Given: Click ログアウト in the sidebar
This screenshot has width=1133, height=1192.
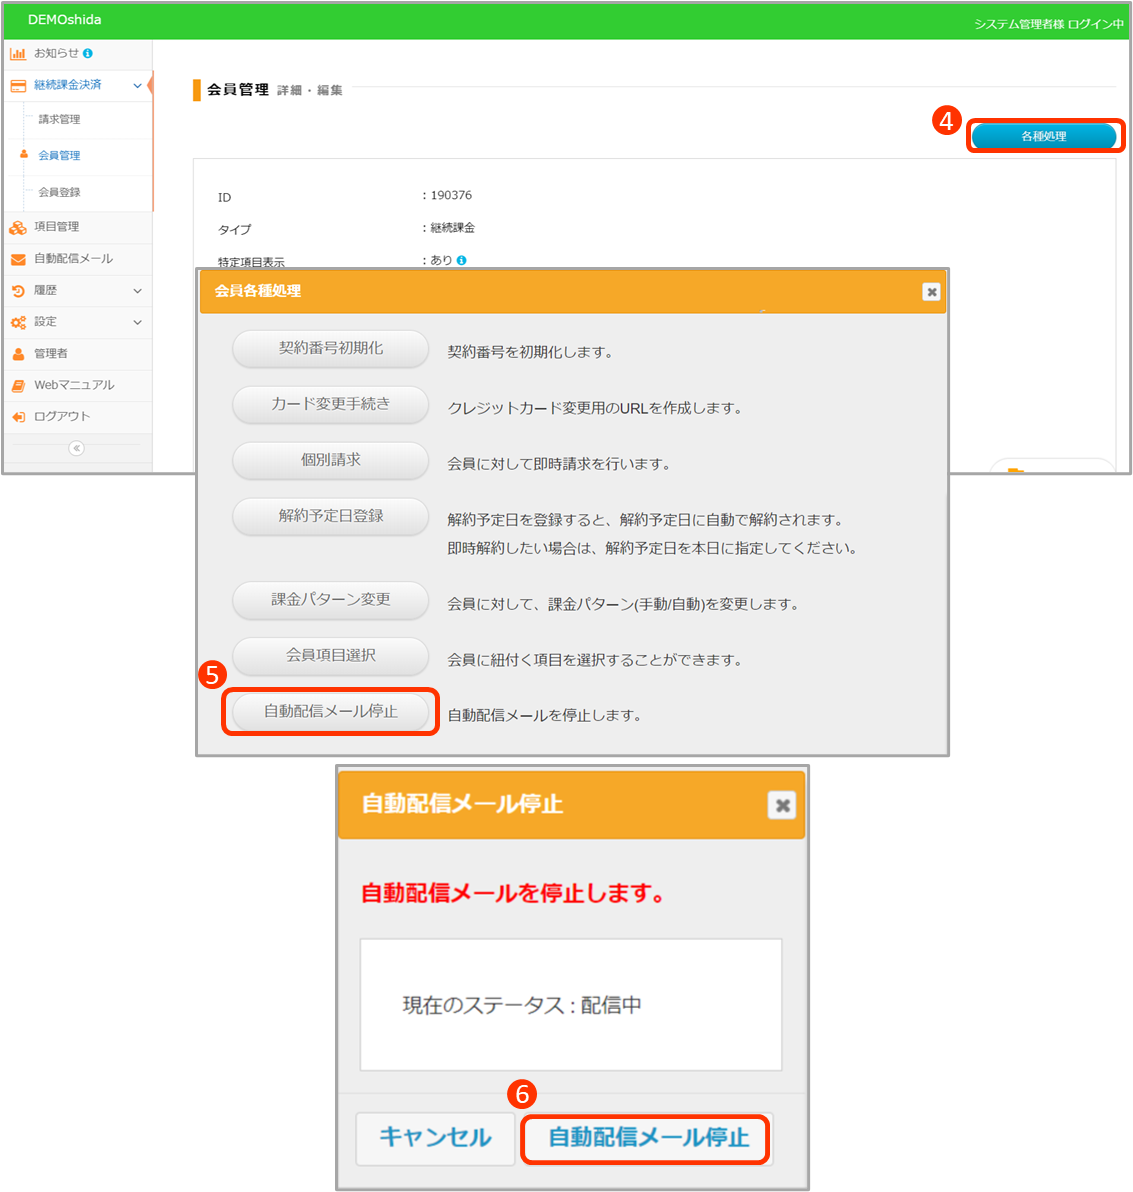Looking at the screenshot, I should 61,417.
